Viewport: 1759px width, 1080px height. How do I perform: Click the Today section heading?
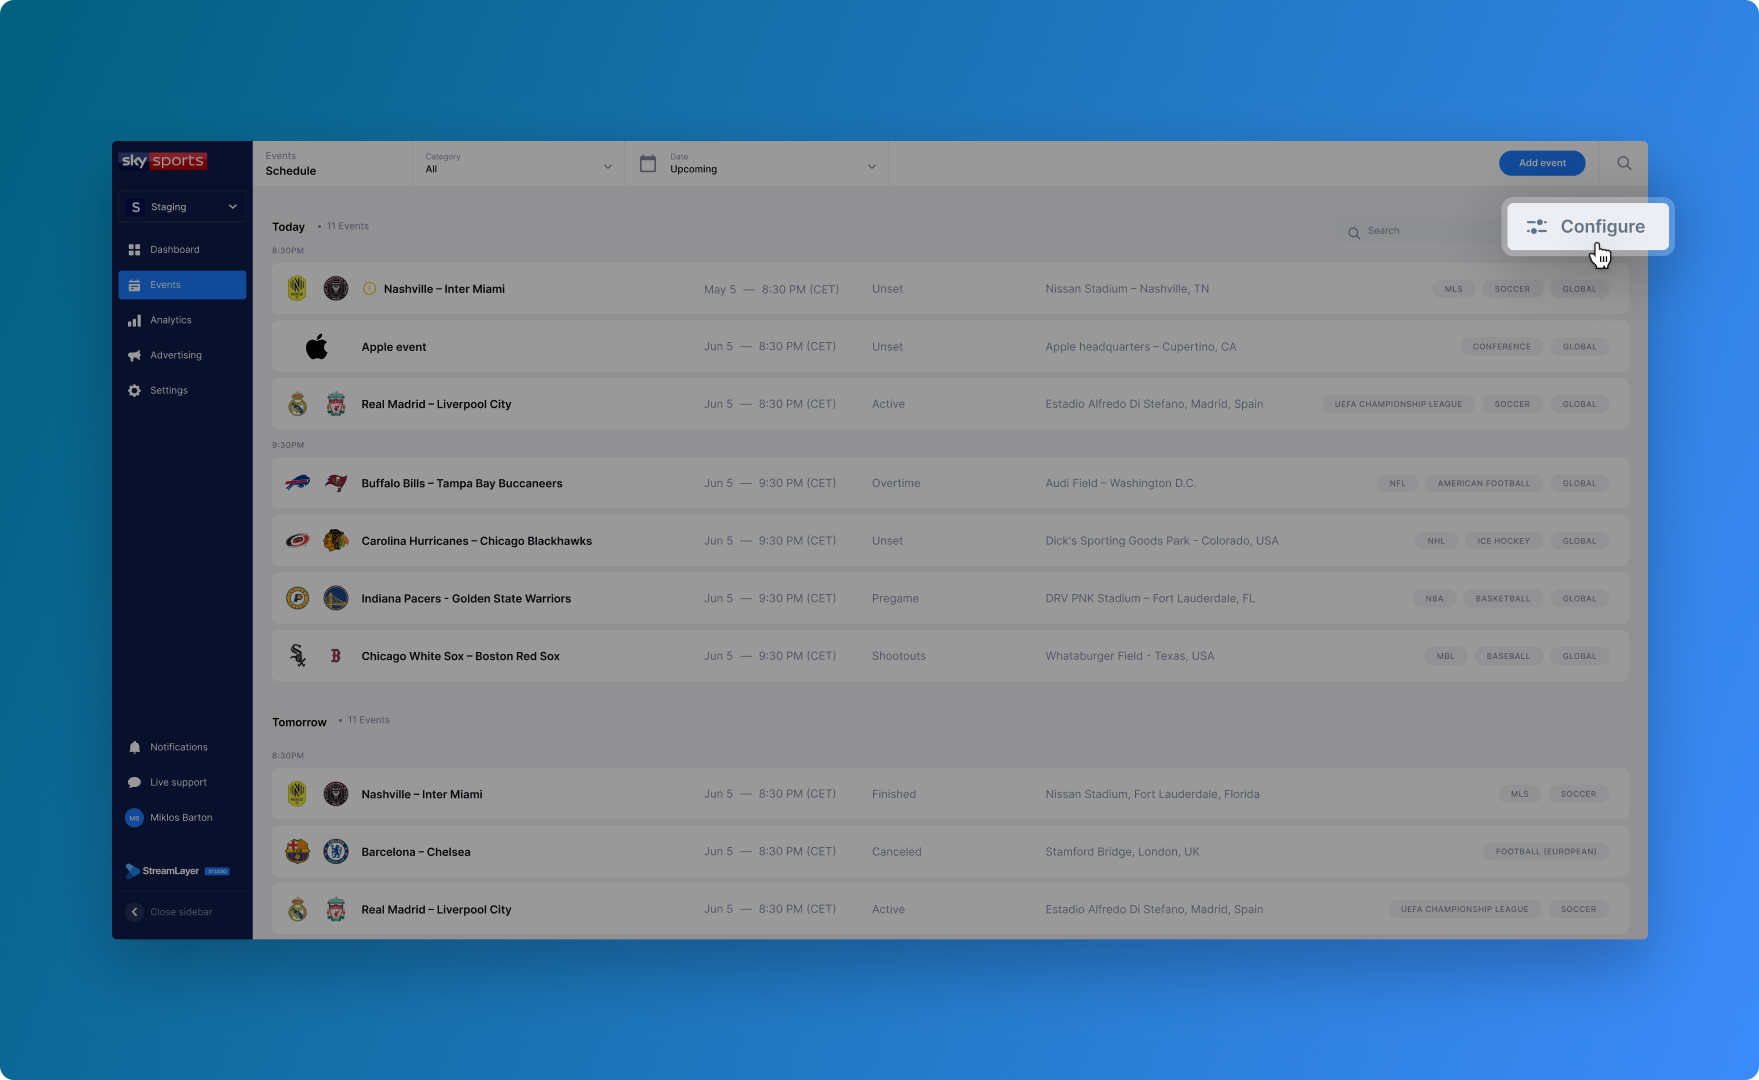pyautogui.click(x=288, y=227)
